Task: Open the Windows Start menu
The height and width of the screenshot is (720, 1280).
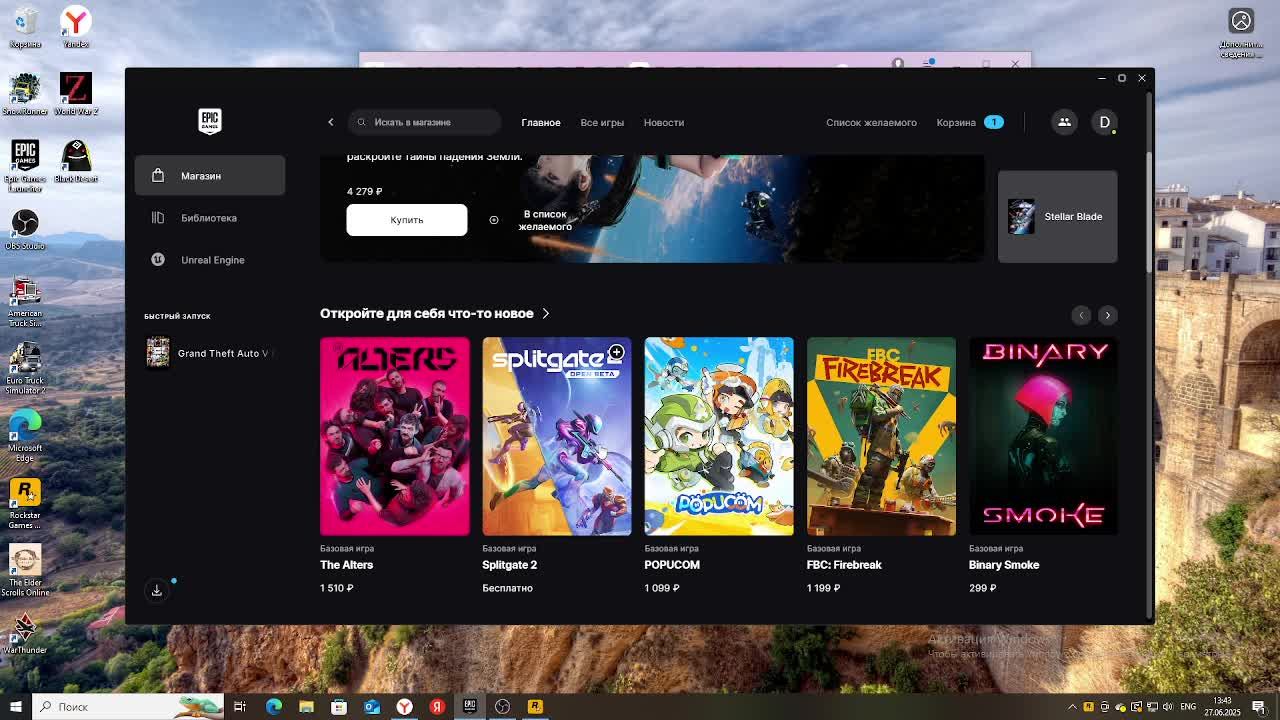Action: tap(15, 707)
